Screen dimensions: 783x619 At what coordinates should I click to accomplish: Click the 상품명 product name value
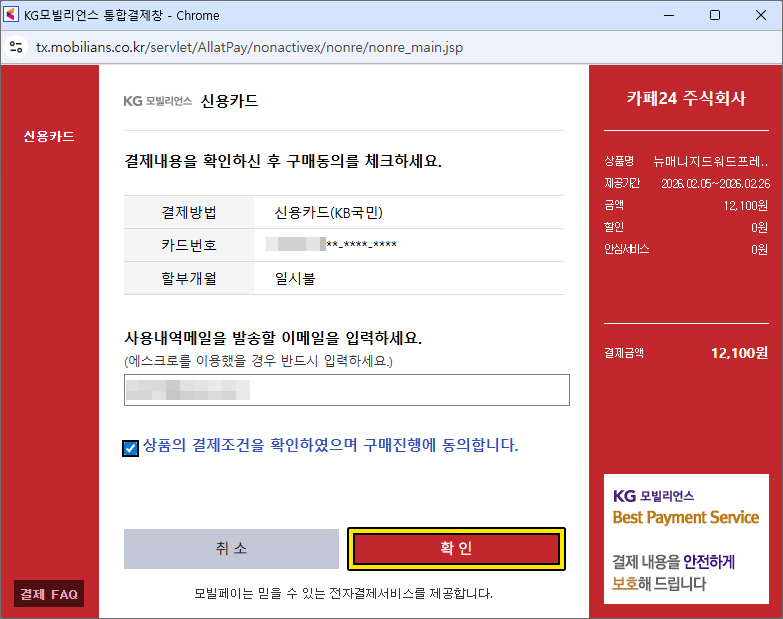(710, 160)
